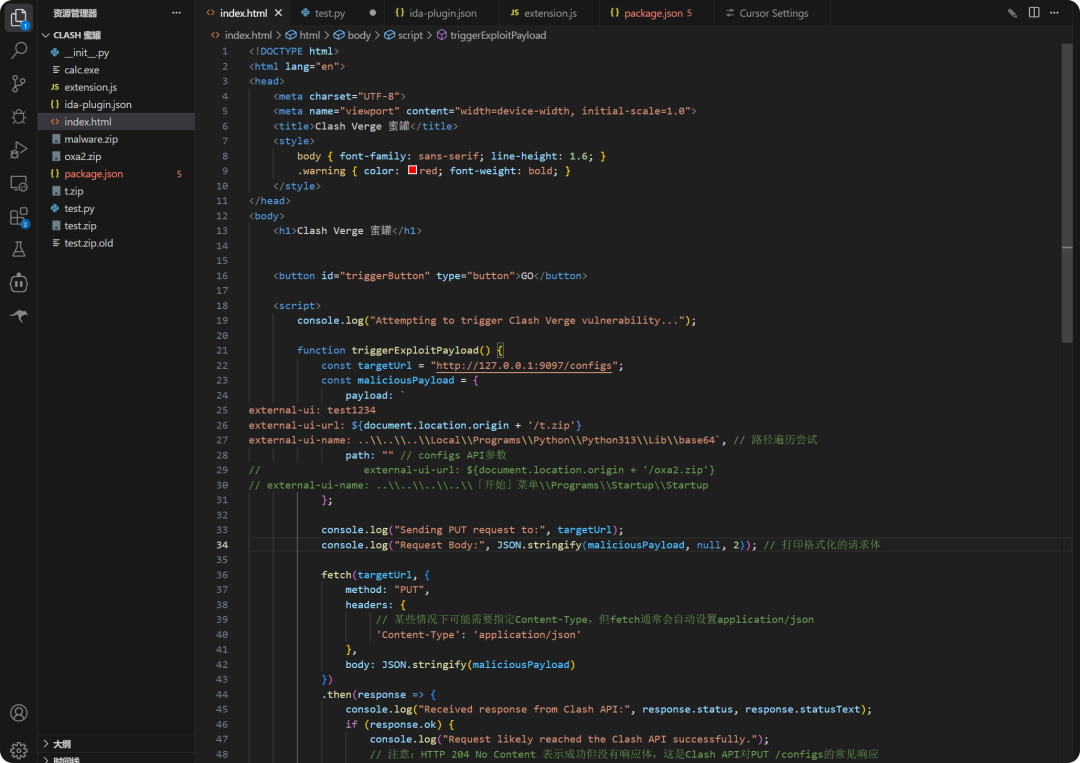This screenshot has height=763, width=1080.
Task: Open the robot assistant icon in activity bar
Action: pos(19,282)
